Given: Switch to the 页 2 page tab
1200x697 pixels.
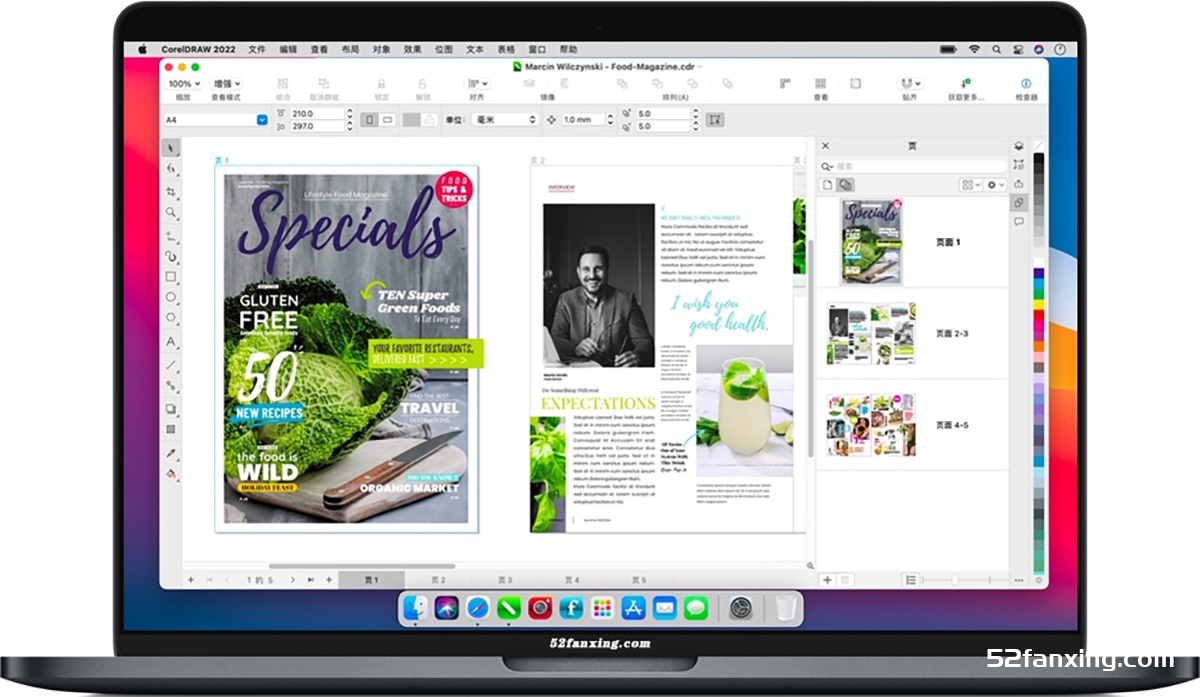Looking at the screenshot, I should click(438, 580).
